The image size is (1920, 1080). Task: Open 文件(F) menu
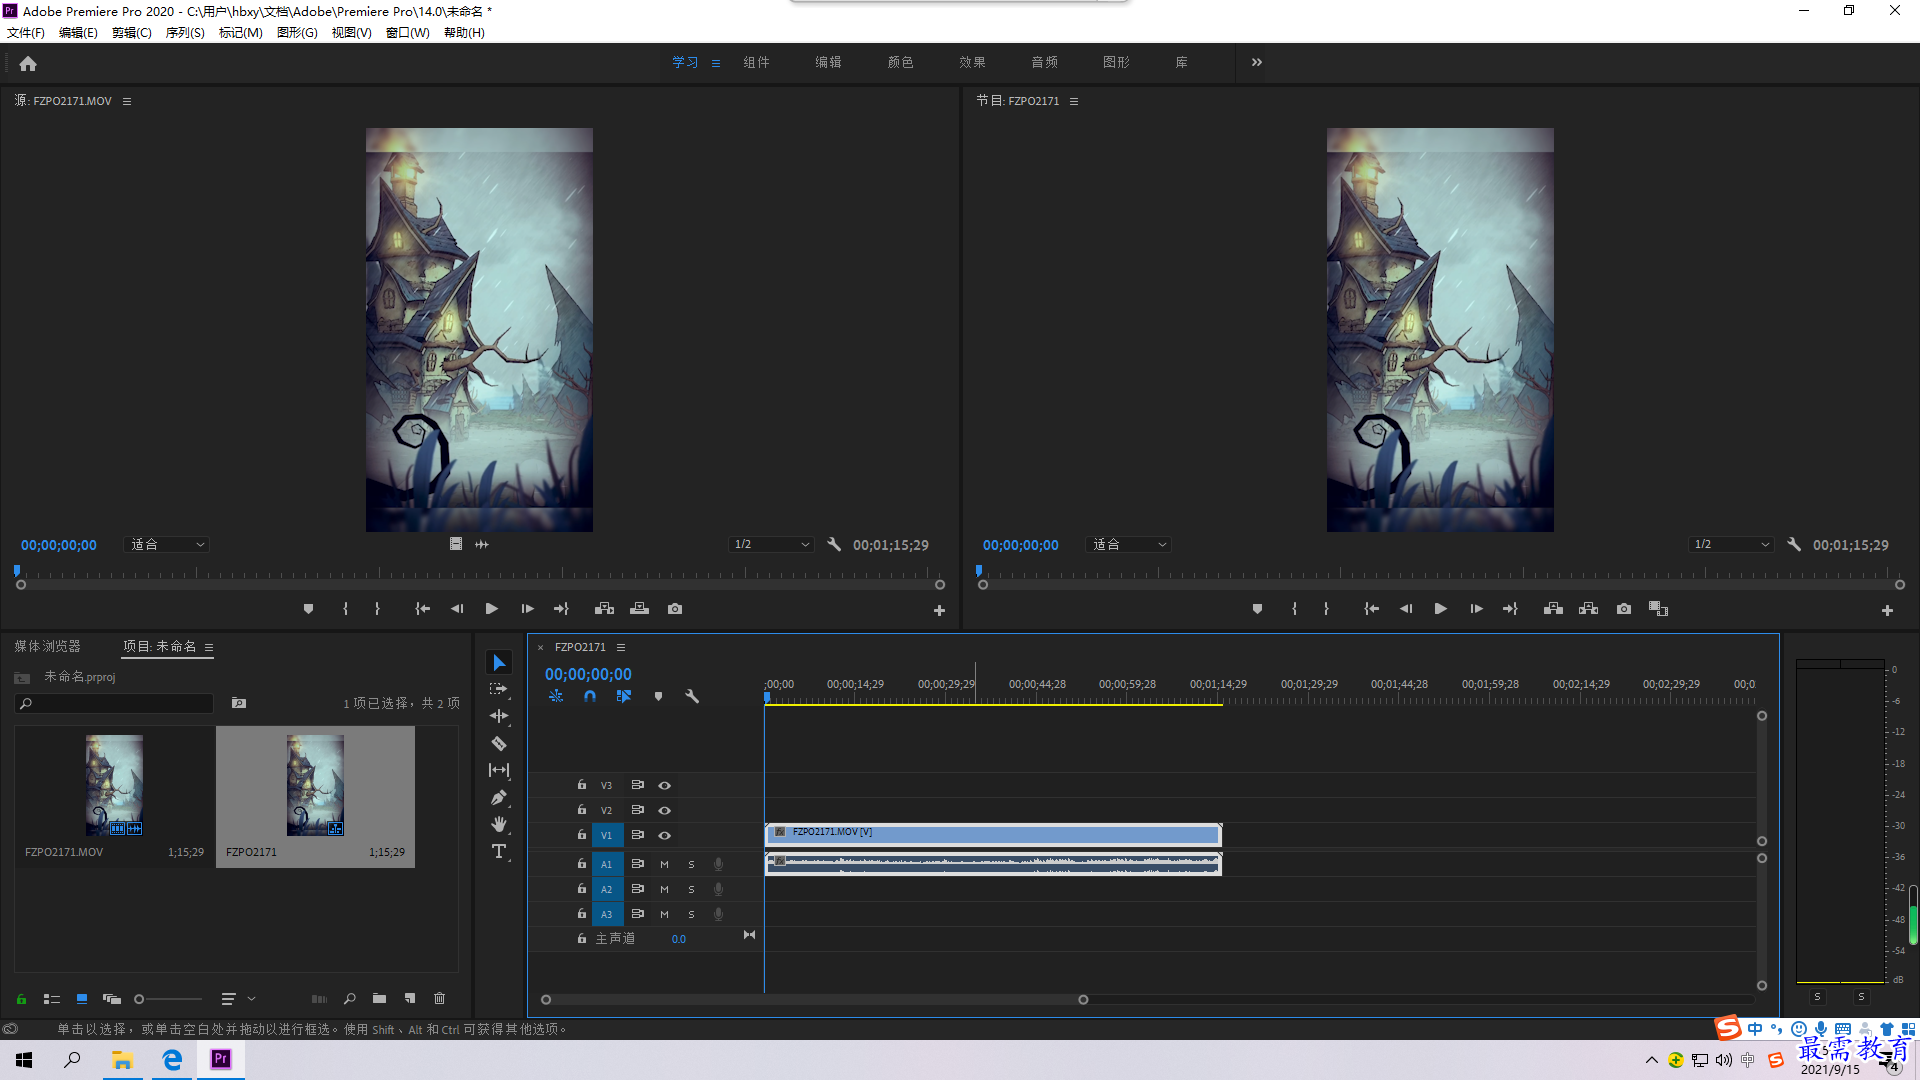pyautogui.click(x=26, y=33)
